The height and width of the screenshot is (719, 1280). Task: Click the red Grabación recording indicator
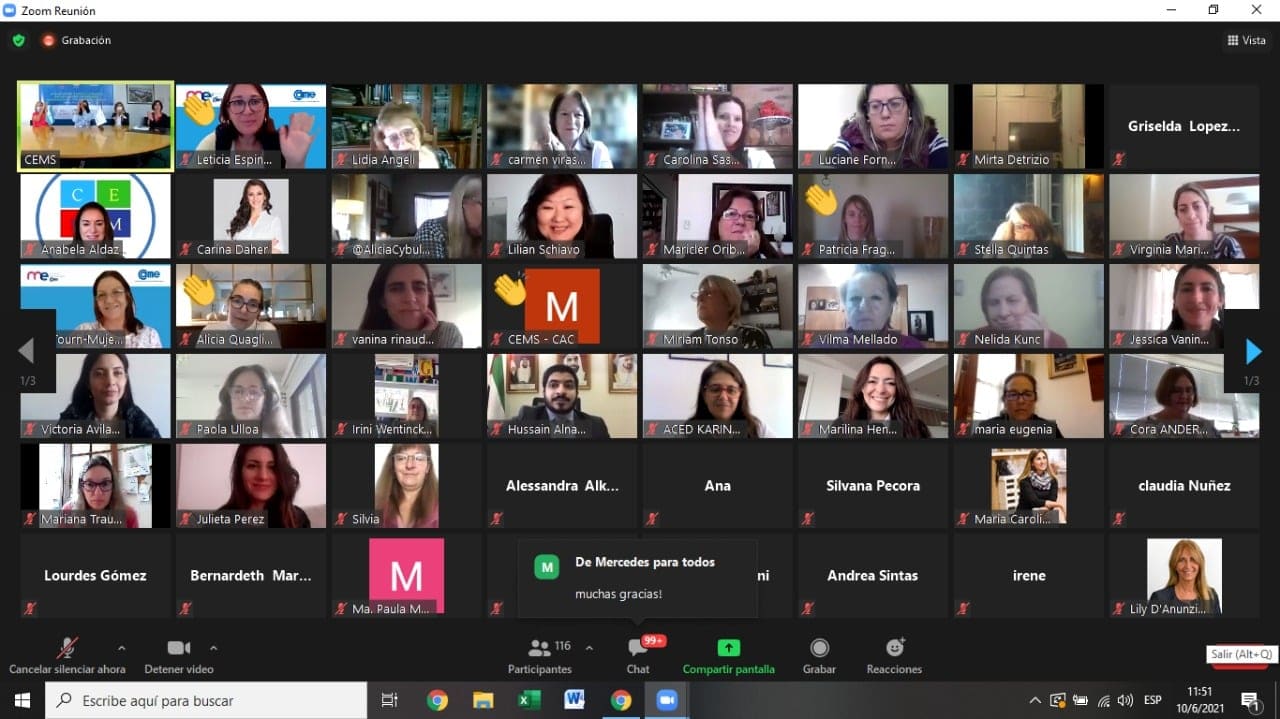(49, 40)
